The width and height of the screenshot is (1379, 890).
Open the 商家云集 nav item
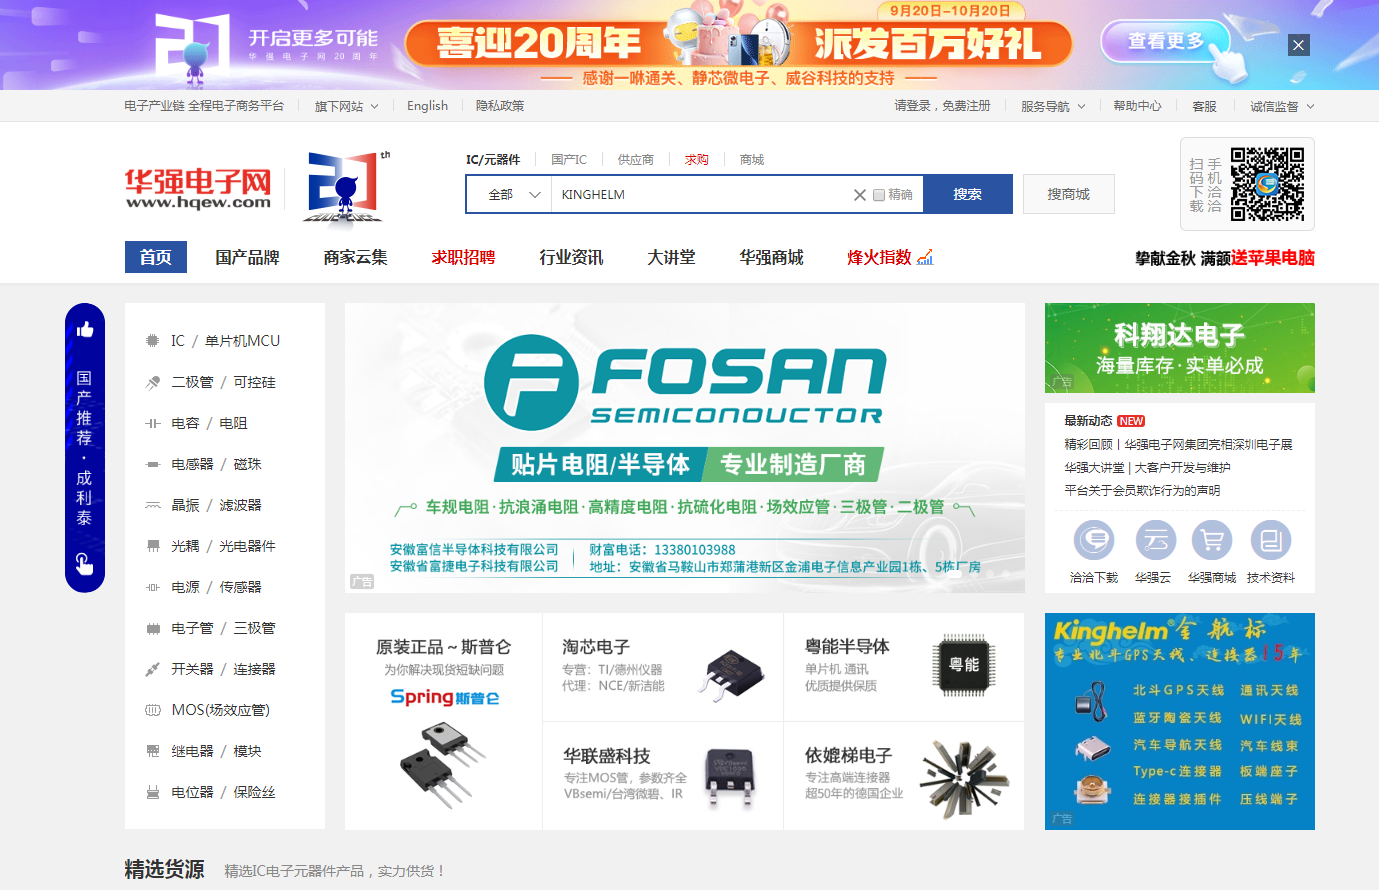[355, 257]
